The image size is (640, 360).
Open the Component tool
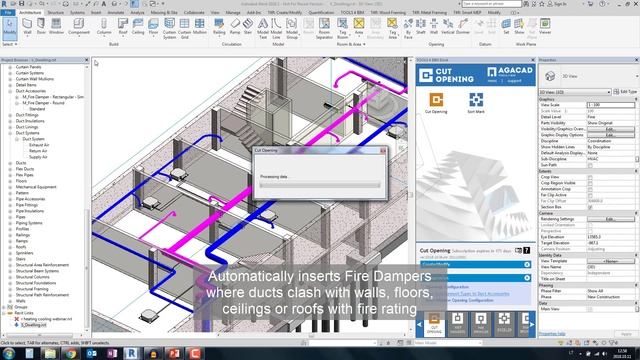point(79,27)
